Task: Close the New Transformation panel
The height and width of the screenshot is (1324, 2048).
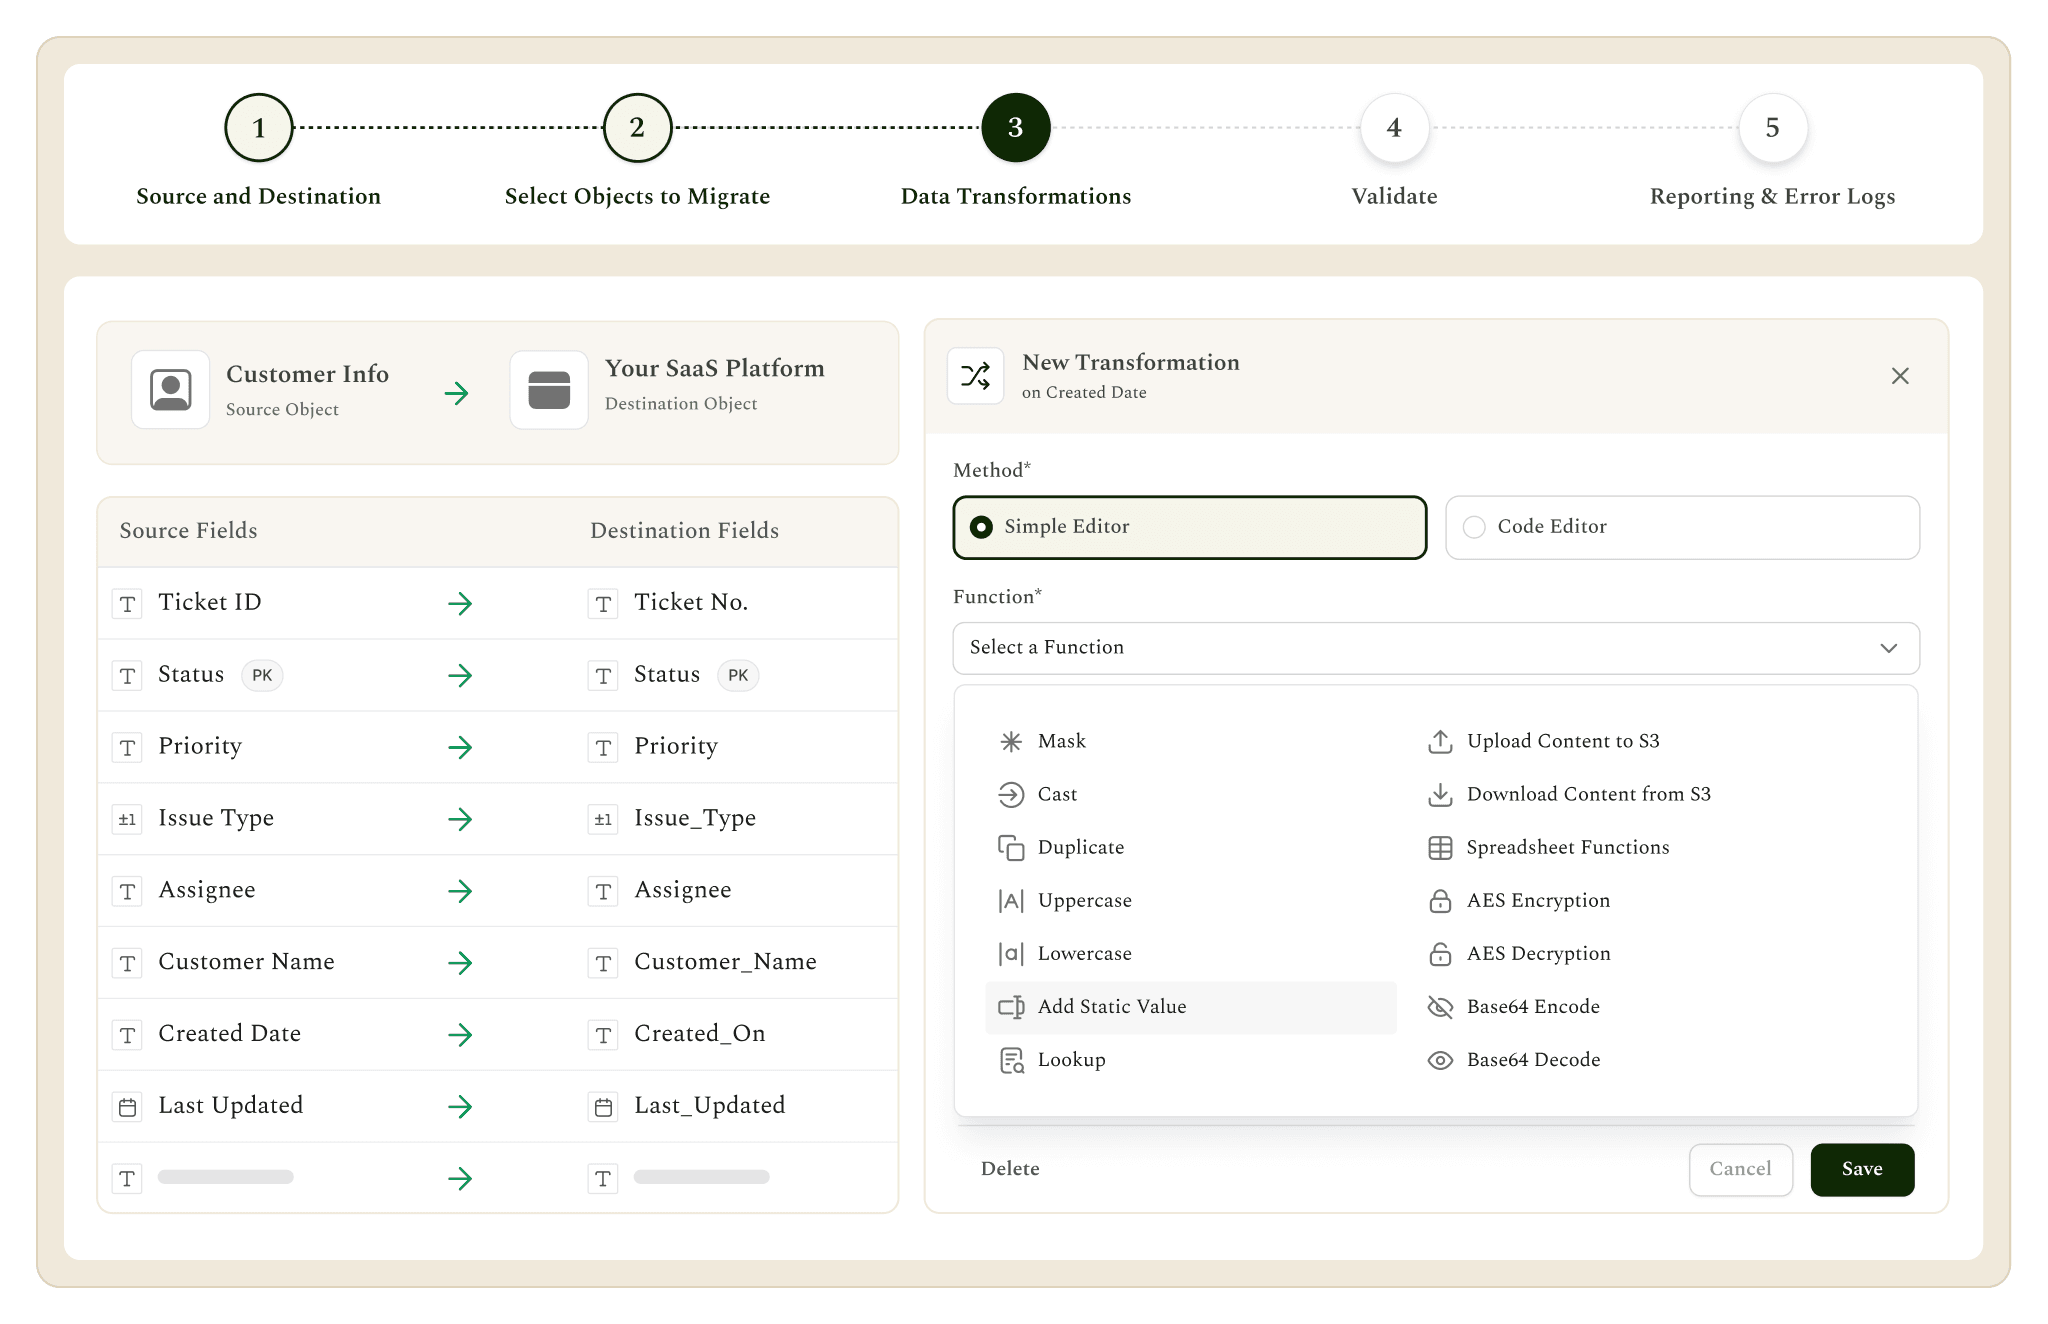Action: coord(1900,376)
